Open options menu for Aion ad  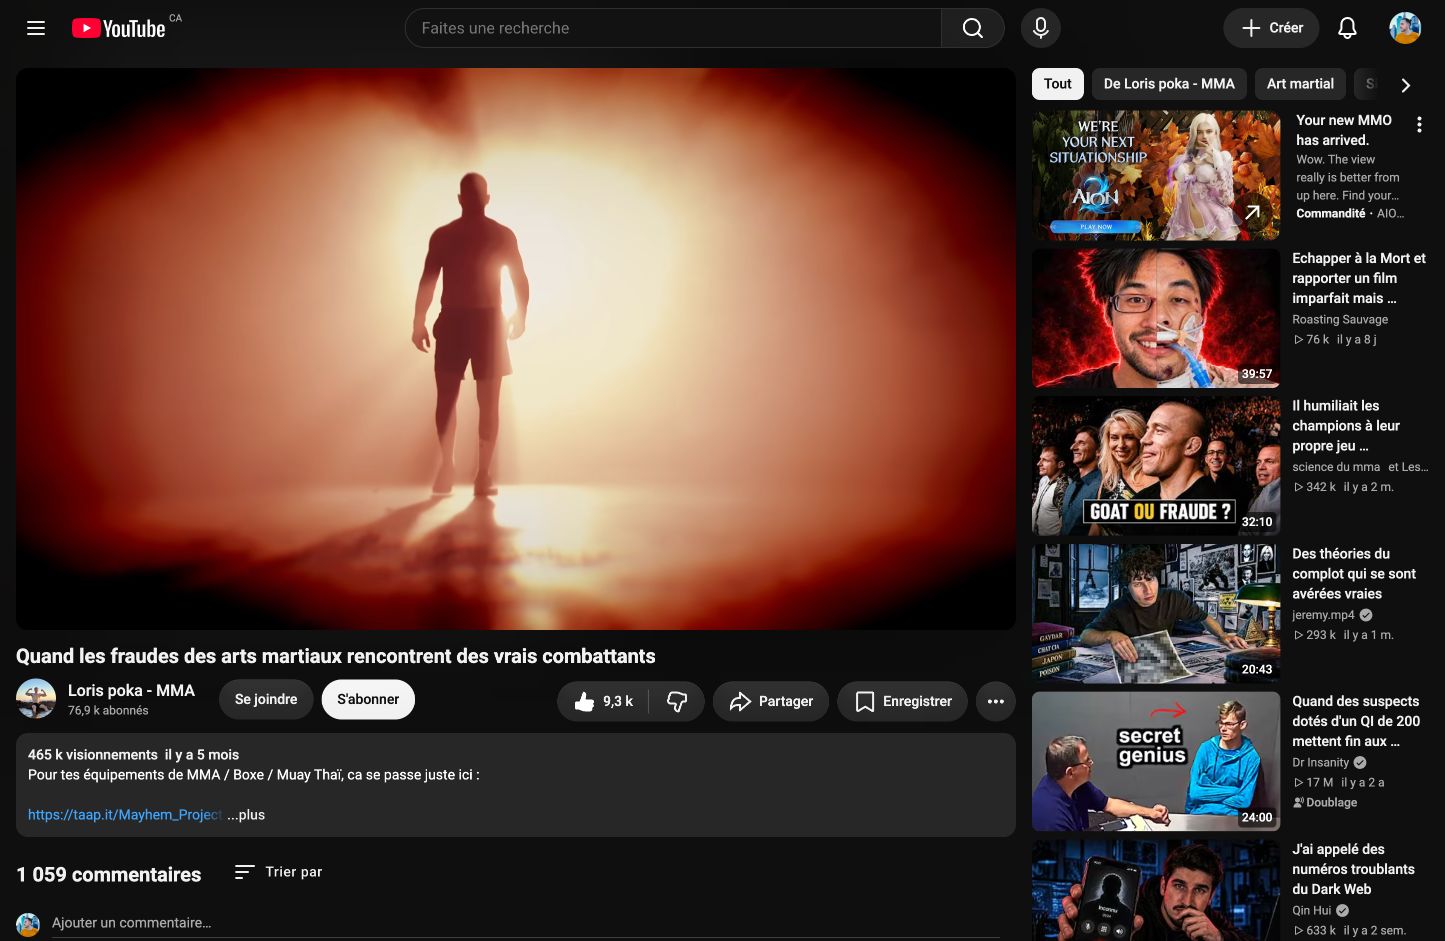(1419, 125)
